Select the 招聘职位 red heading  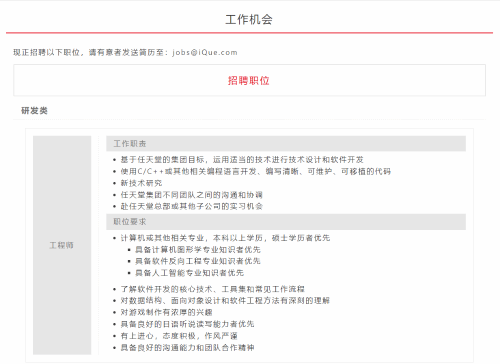click(249, 80)
